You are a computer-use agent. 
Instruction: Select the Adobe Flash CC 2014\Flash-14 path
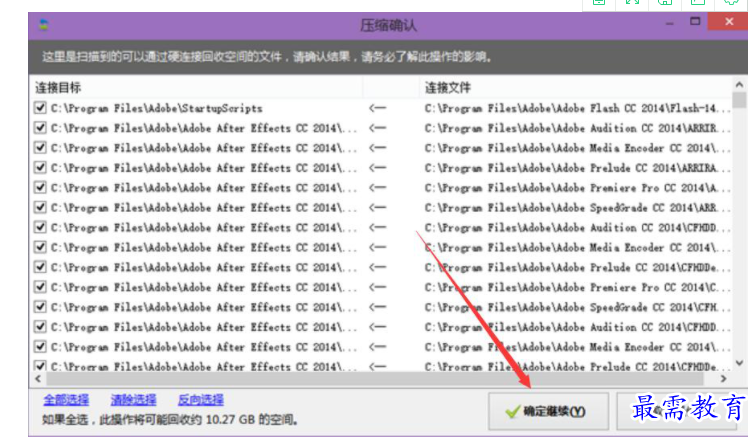click(x=578, y=108)
